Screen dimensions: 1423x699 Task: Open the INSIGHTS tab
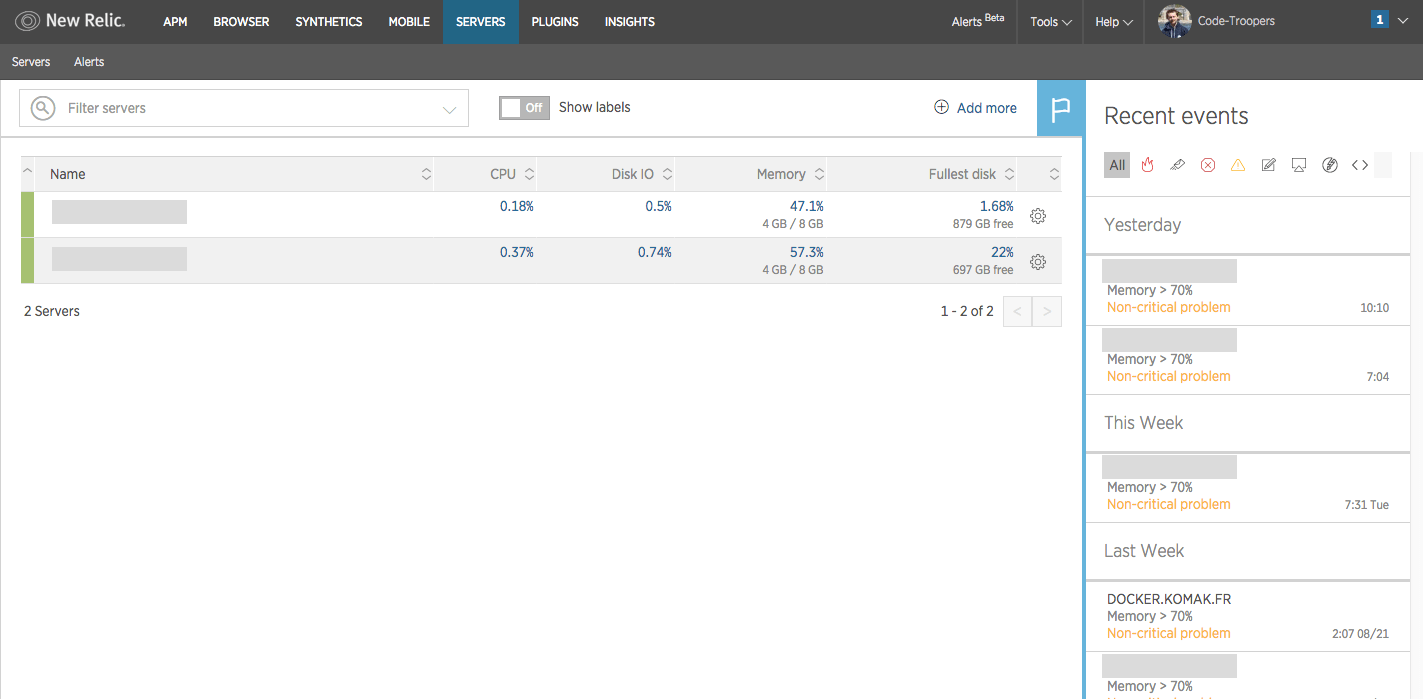[x=629, y=22]
